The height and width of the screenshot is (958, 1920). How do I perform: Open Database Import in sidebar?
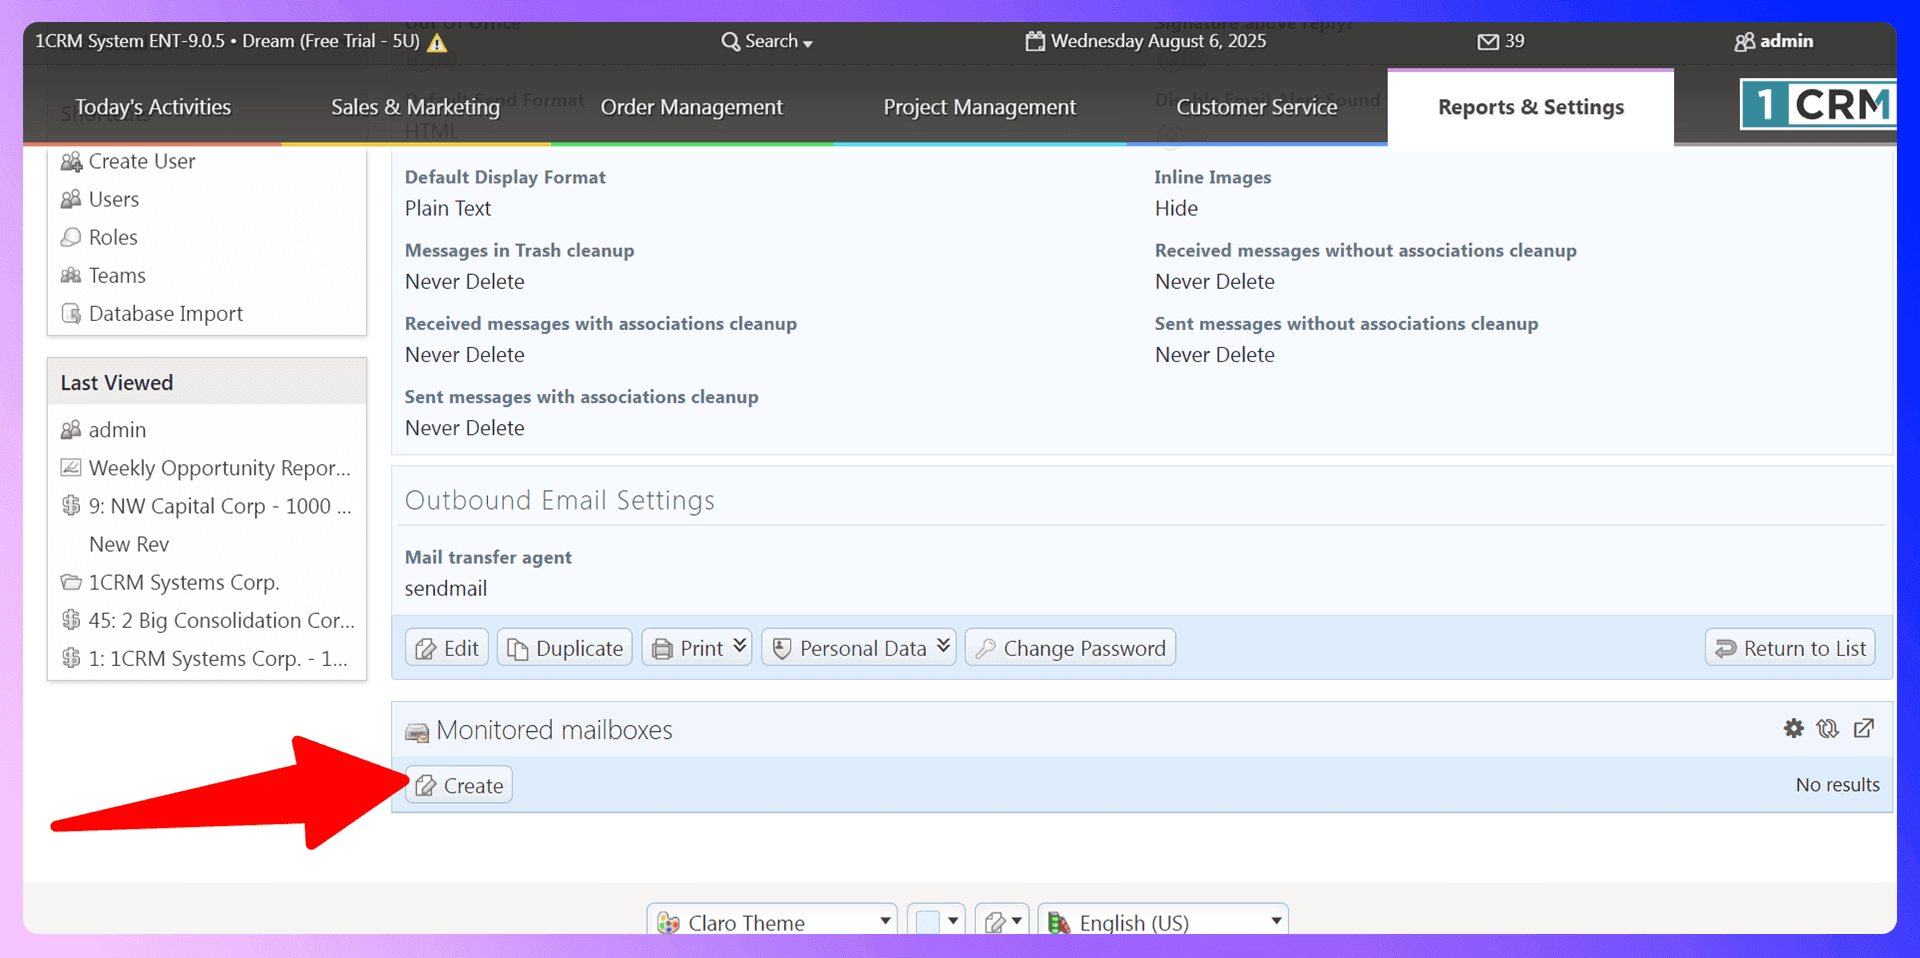click(x=165, y=313)
